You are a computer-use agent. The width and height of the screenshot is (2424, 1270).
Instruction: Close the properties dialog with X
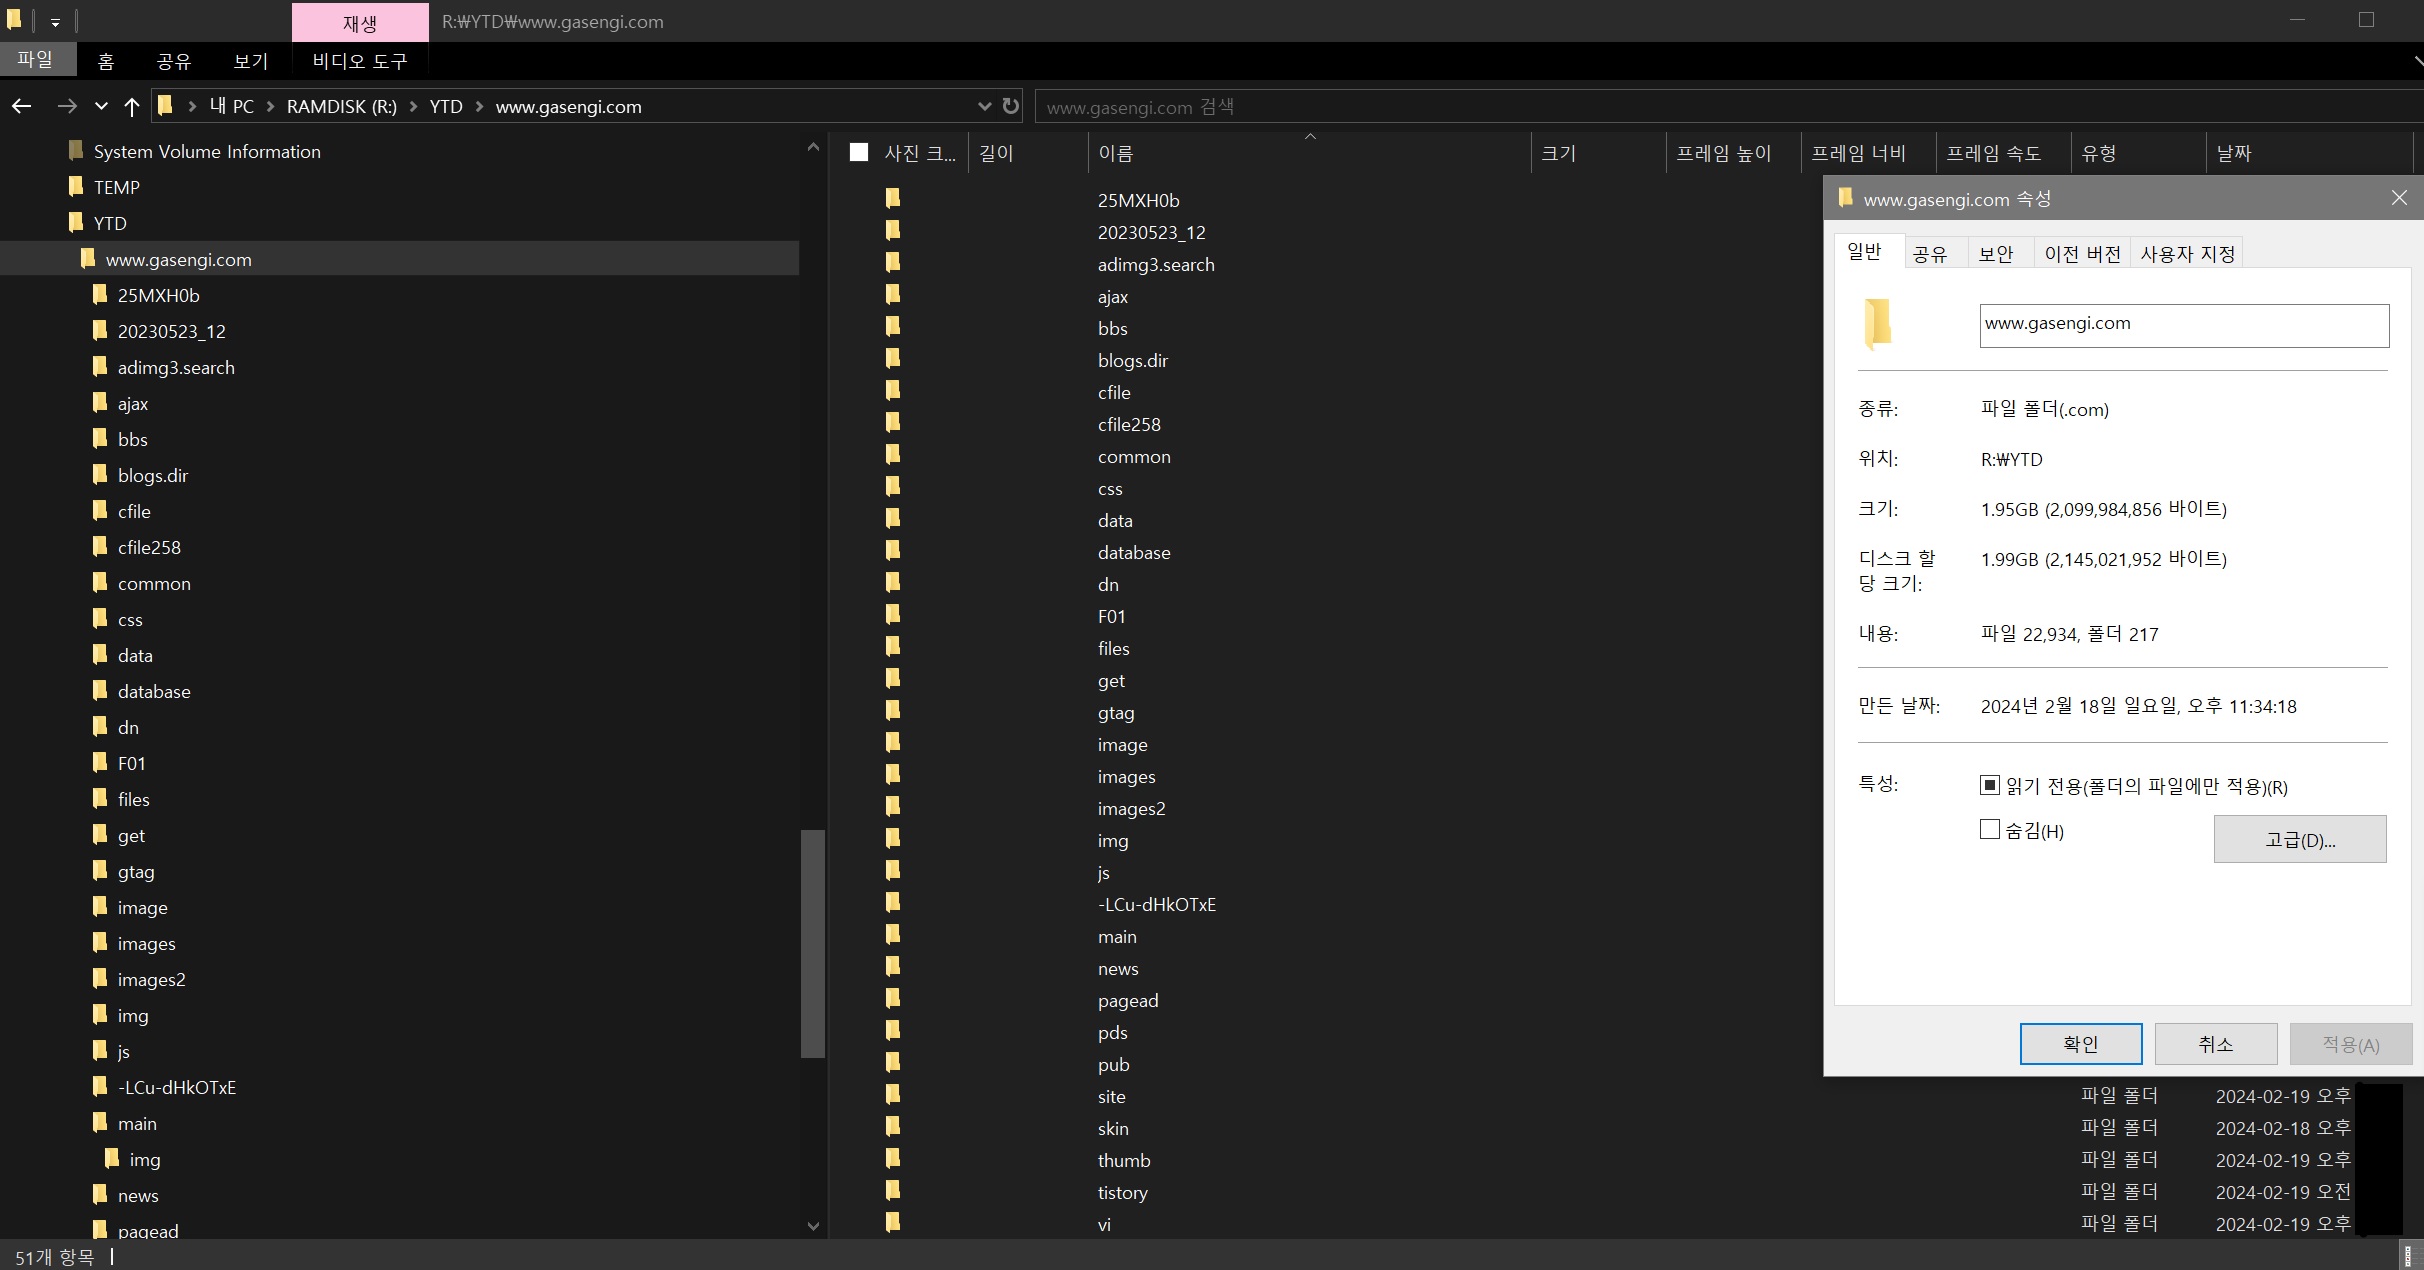(x=2399, y=198)
